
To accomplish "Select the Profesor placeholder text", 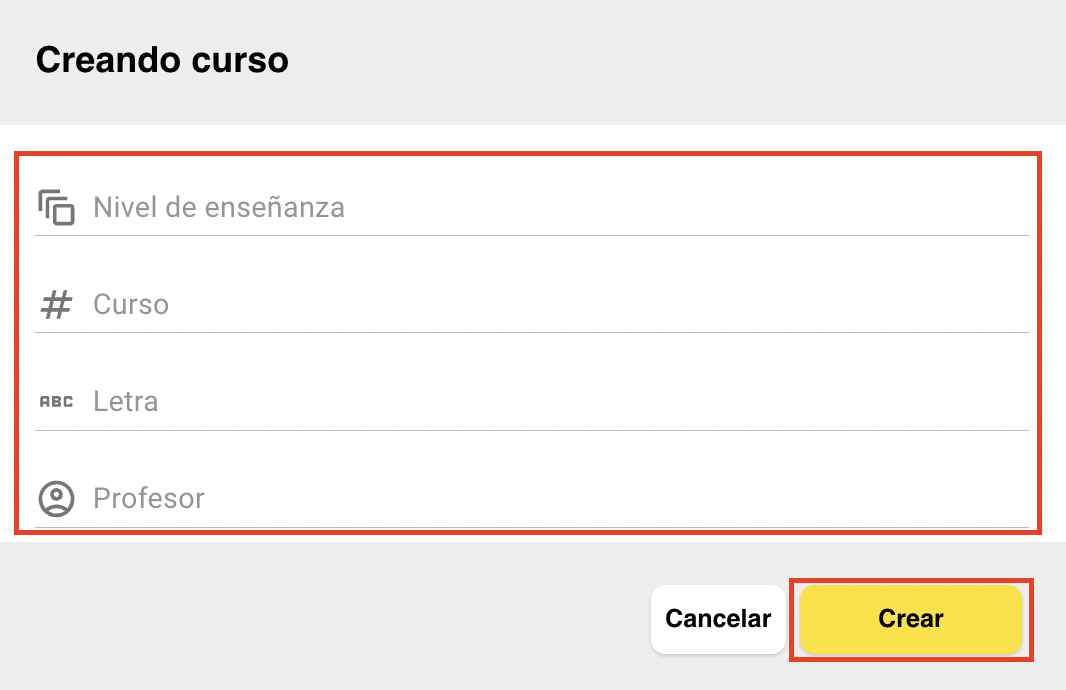I will [149, 499].
